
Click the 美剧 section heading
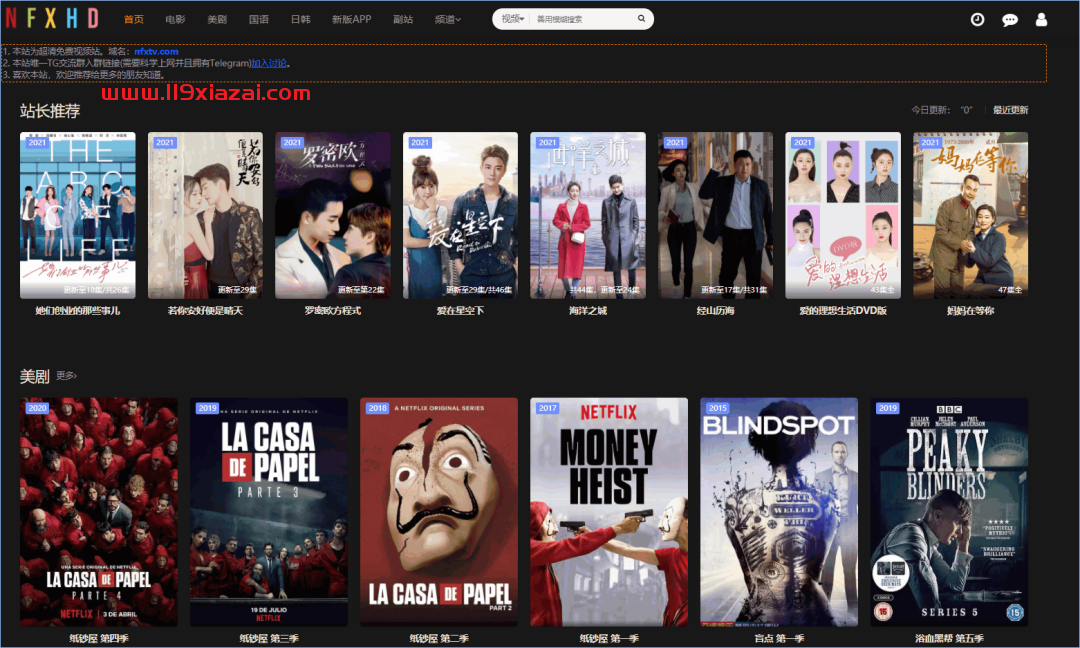34,376
